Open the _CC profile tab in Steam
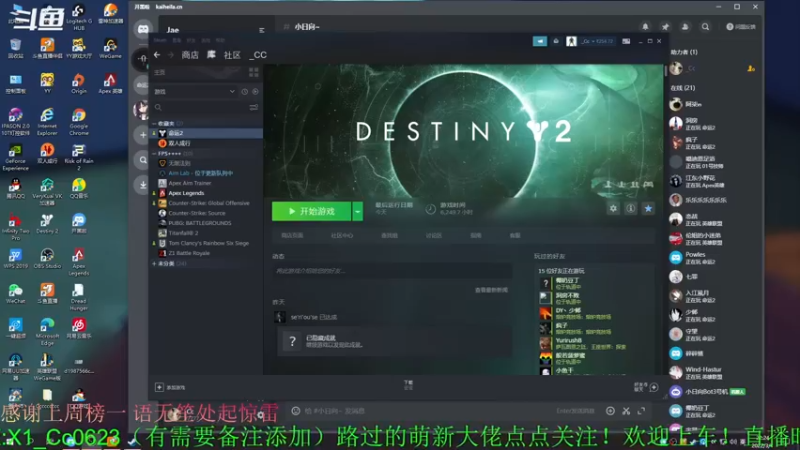This screenshot has height=450, width=800. (258, 55)
